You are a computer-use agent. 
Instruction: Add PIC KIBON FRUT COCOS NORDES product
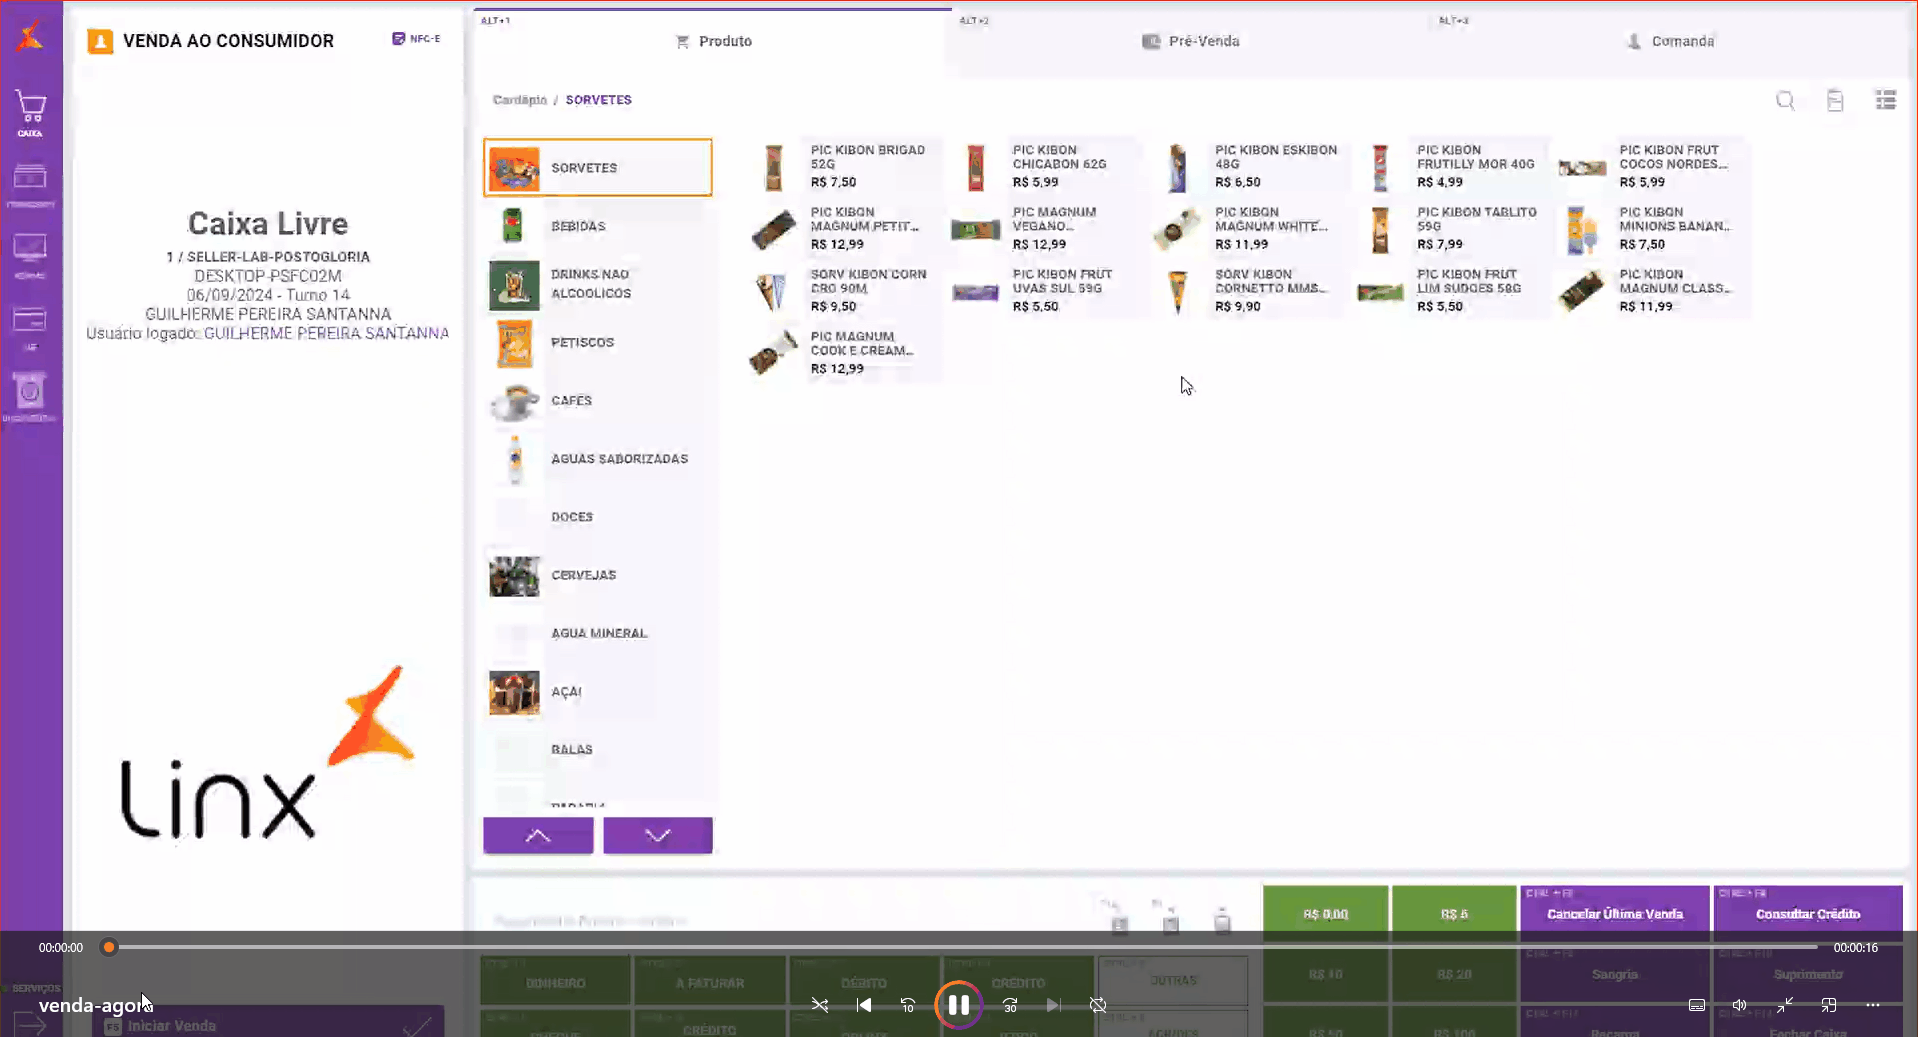pos(1653,166)
